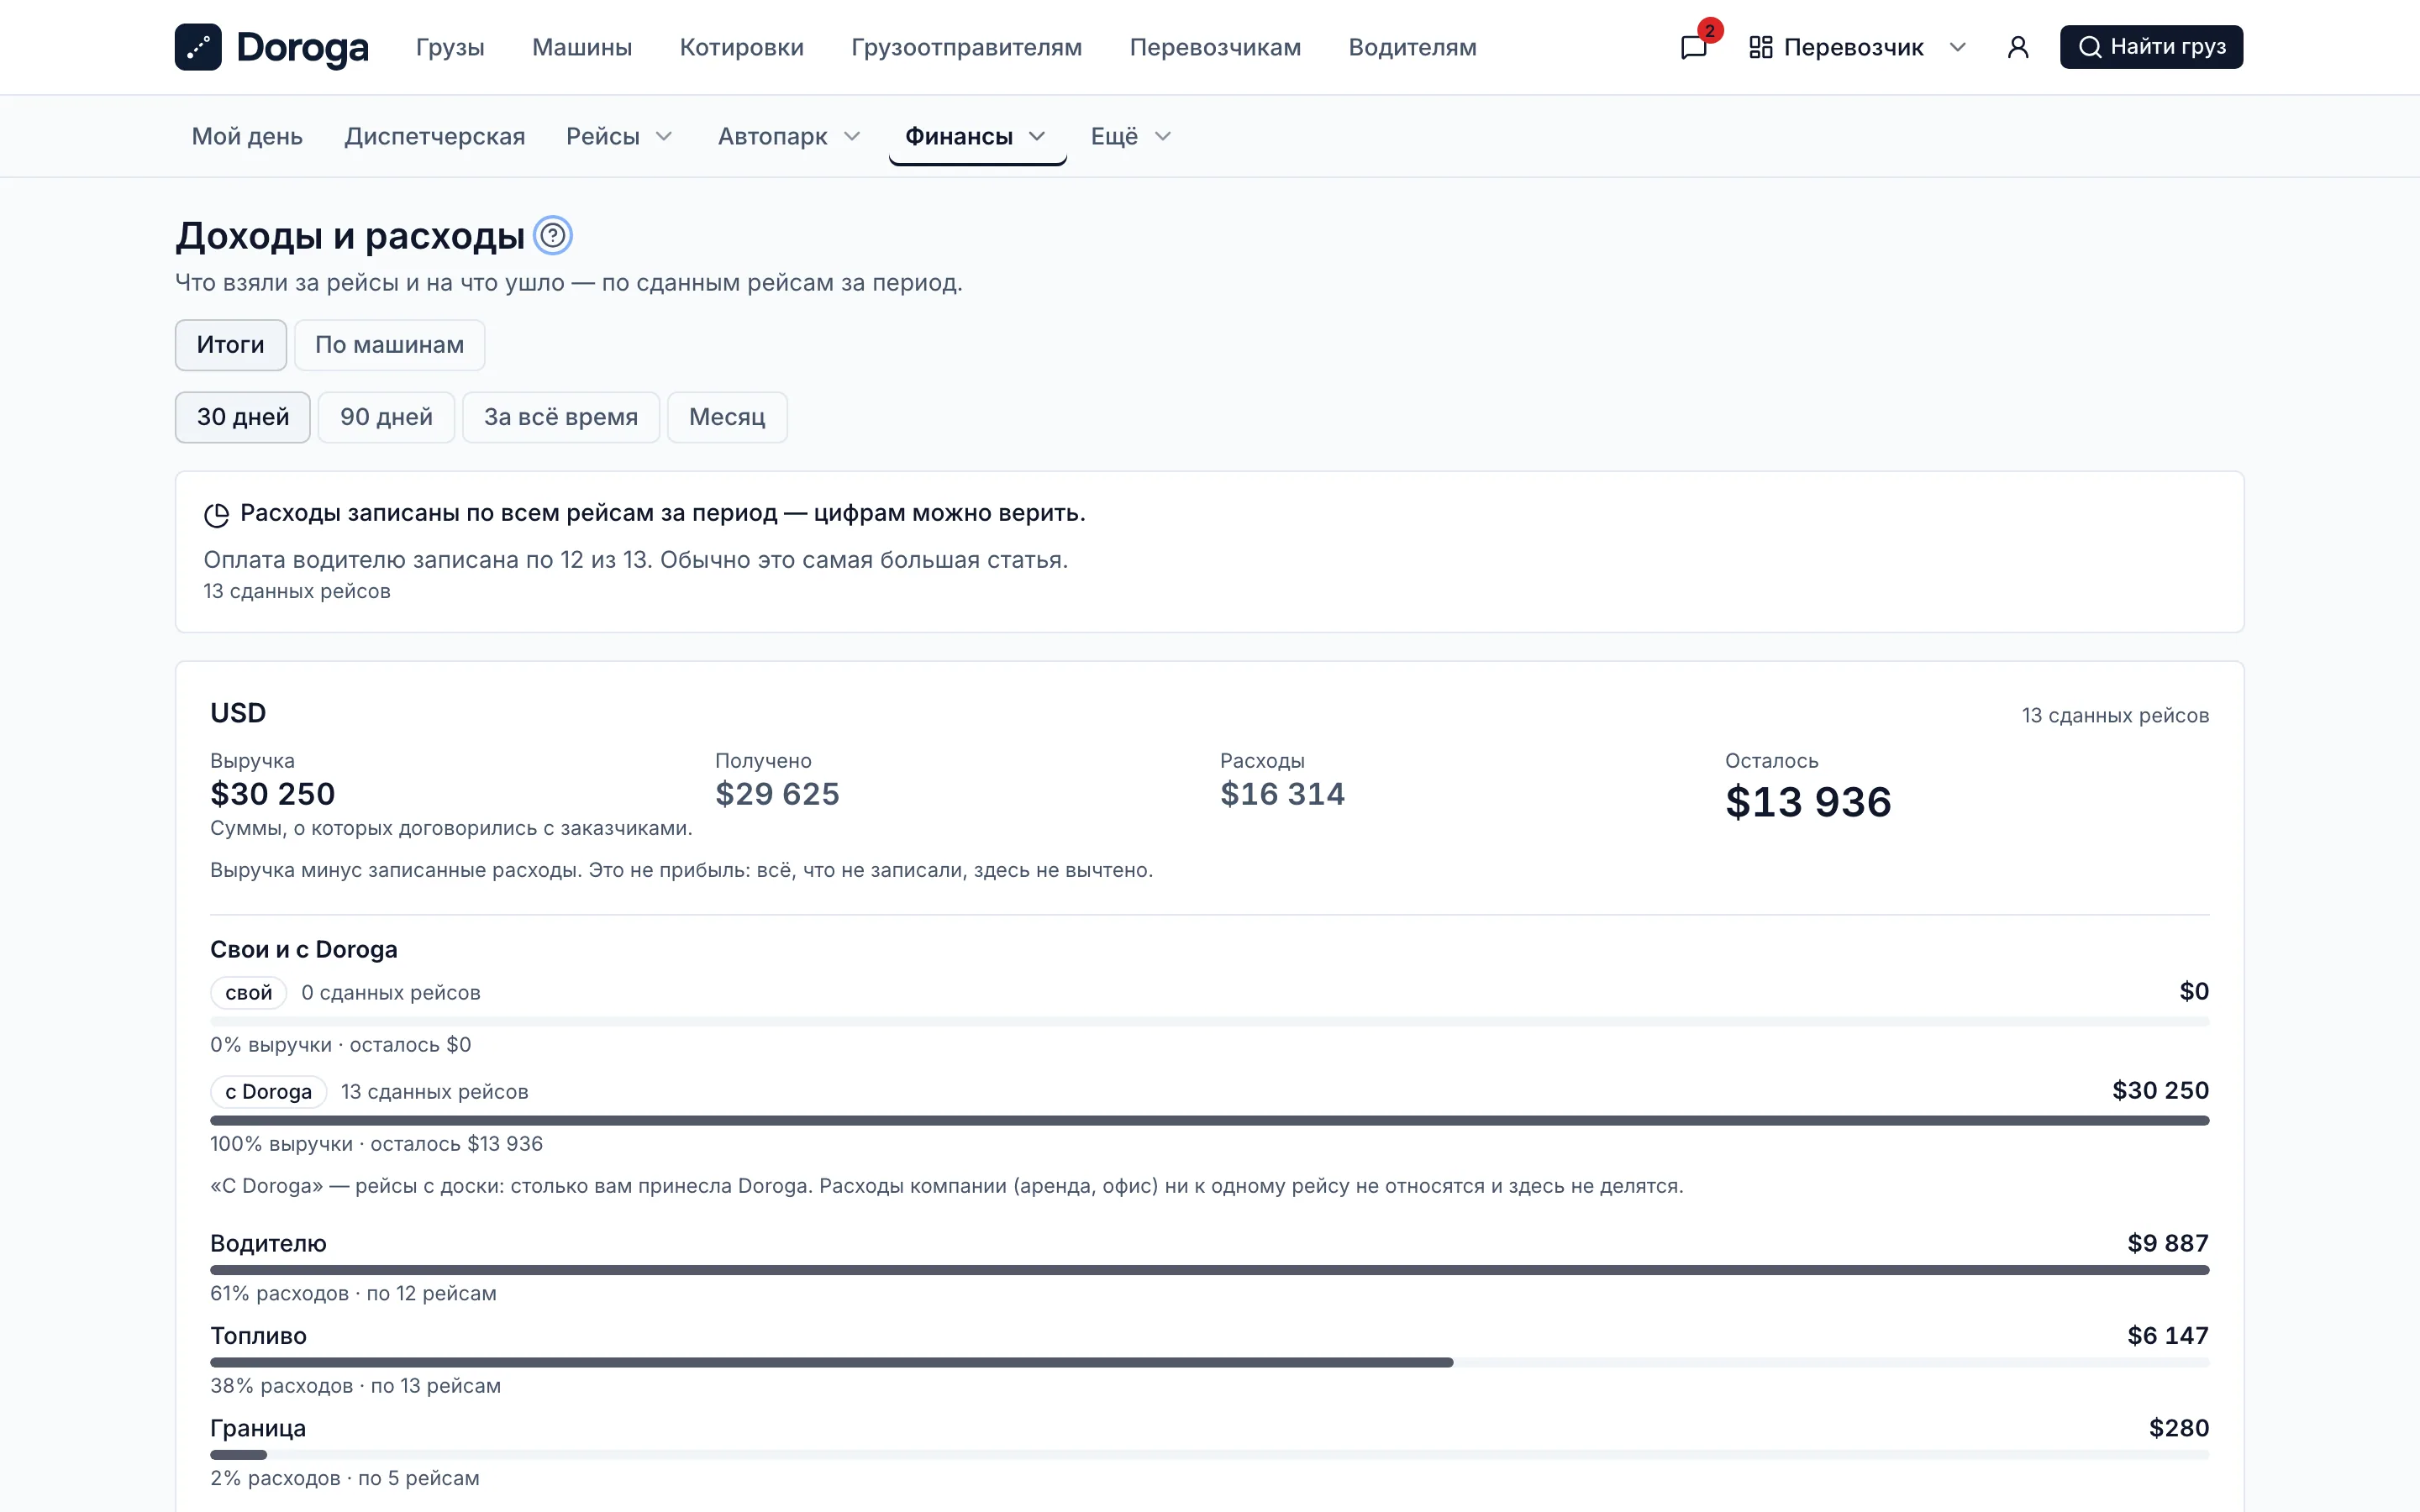Expand the Автопарк dropdown
The width and height of the screenshot is (2420, 1512).
point(789,136)
